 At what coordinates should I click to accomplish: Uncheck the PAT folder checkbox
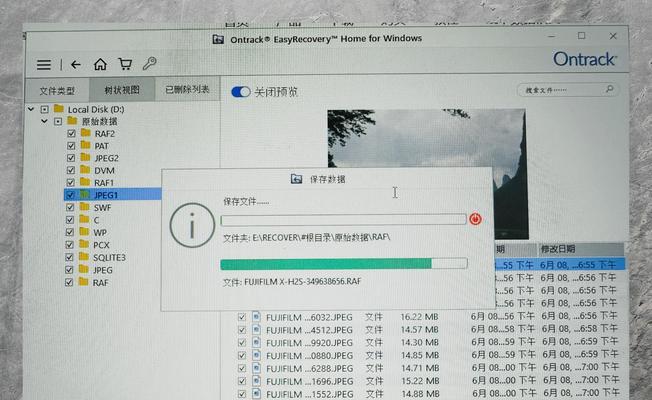tap(71, 146)
